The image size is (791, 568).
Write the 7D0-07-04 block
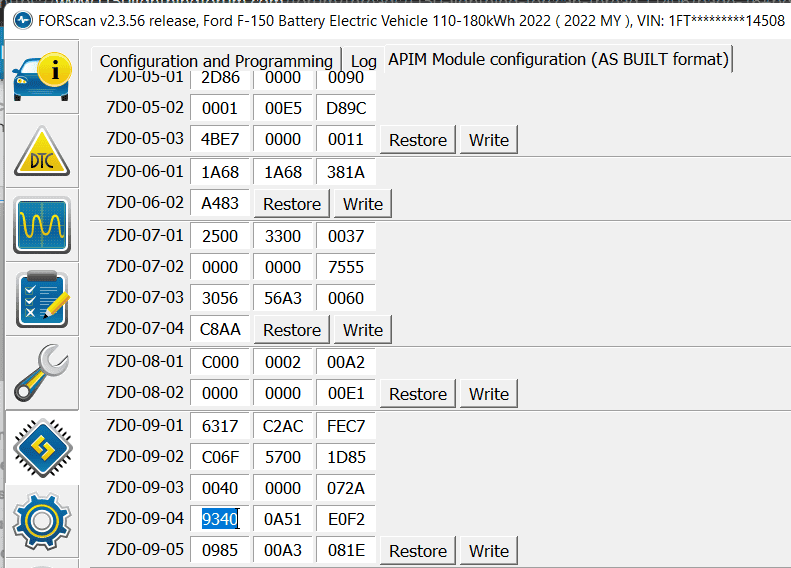[x=363, y=330]
